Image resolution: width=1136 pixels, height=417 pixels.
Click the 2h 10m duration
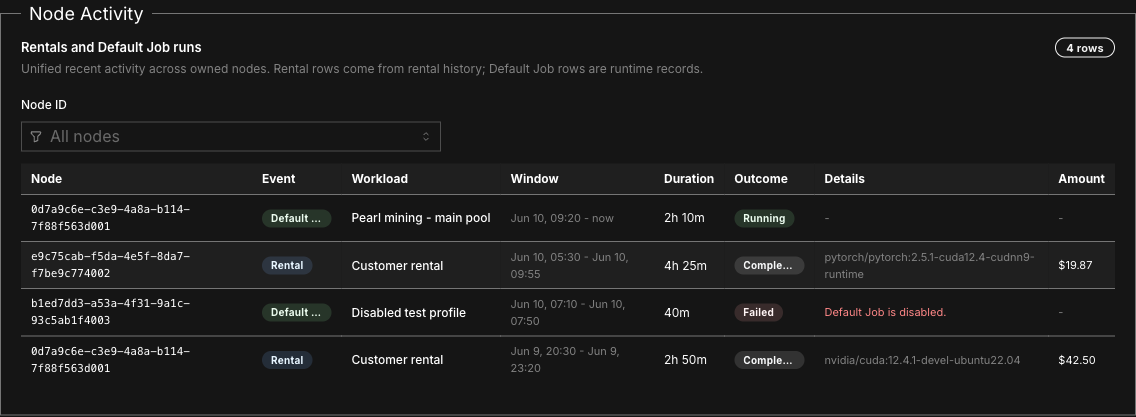pyautogui.click(x=684, y=218)
